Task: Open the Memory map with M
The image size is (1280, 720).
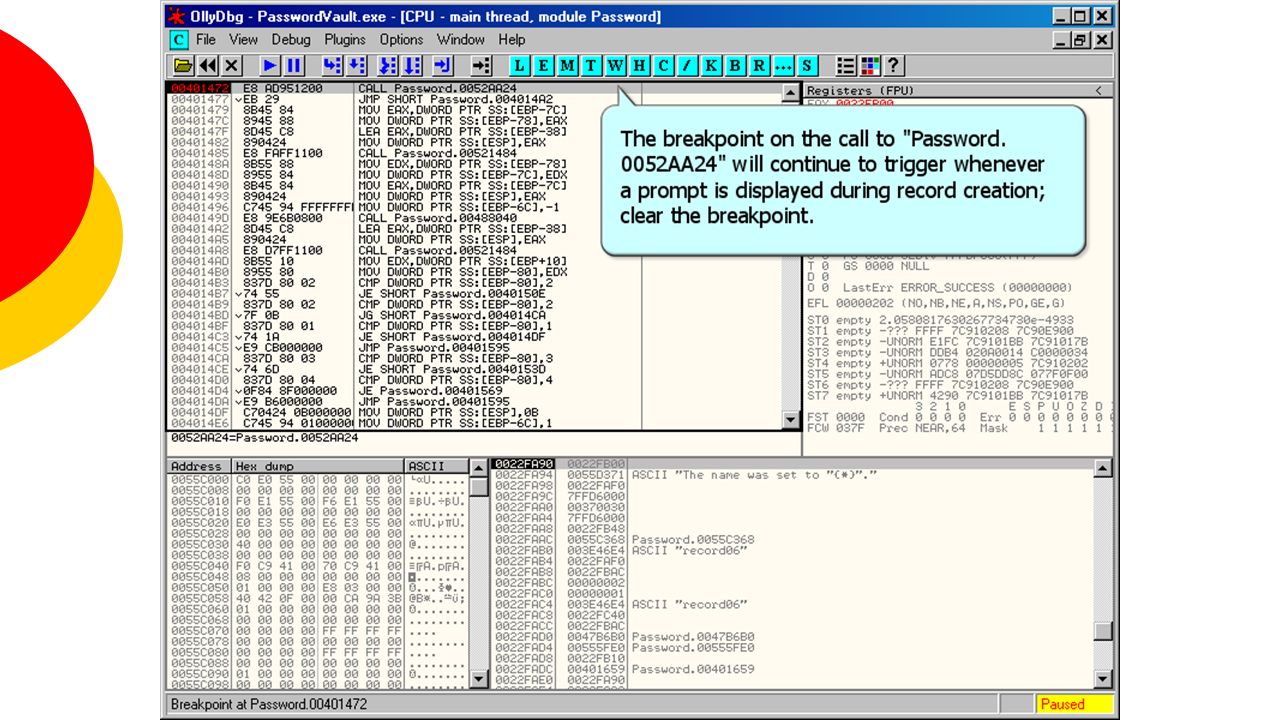Action: point(568,66)
